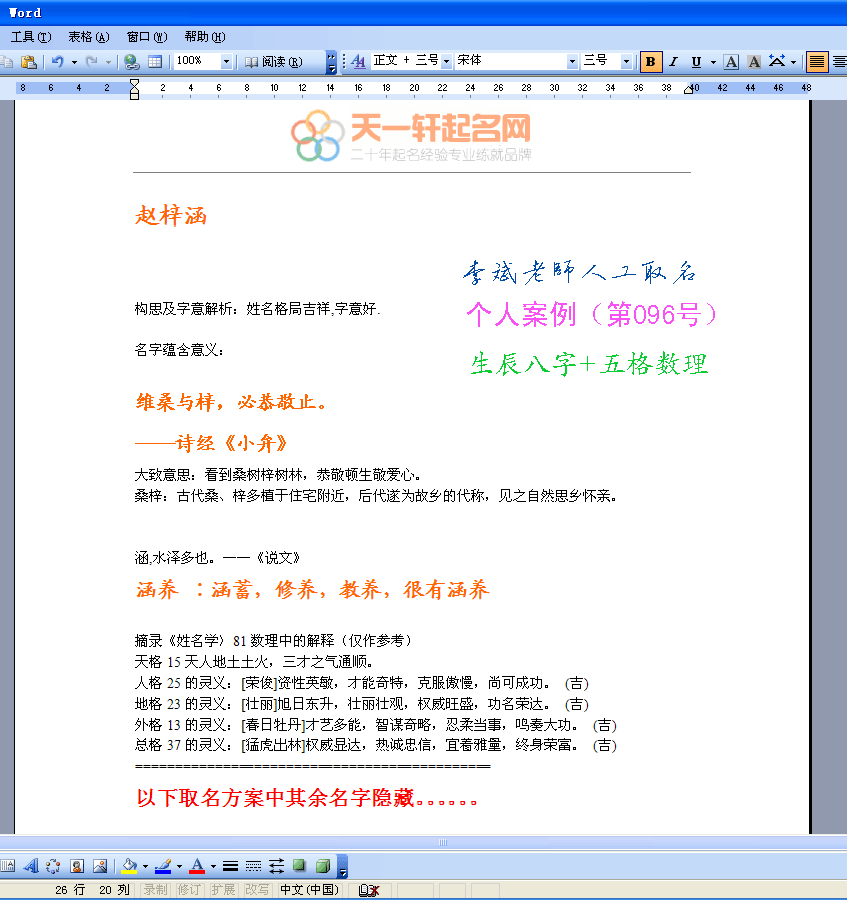Click the pink text 个人案例（第096号）
Screen dimensions: 847x900
point(592,315)
